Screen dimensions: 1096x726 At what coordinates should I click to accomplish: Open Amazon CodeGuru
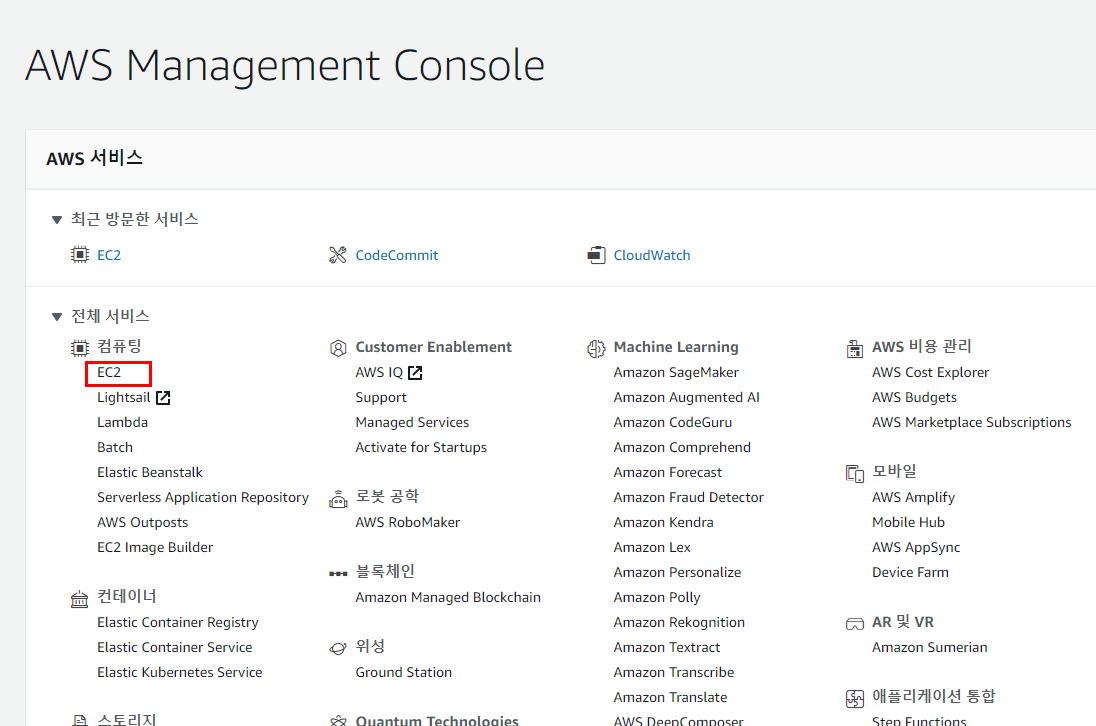(x=672, y=423)
